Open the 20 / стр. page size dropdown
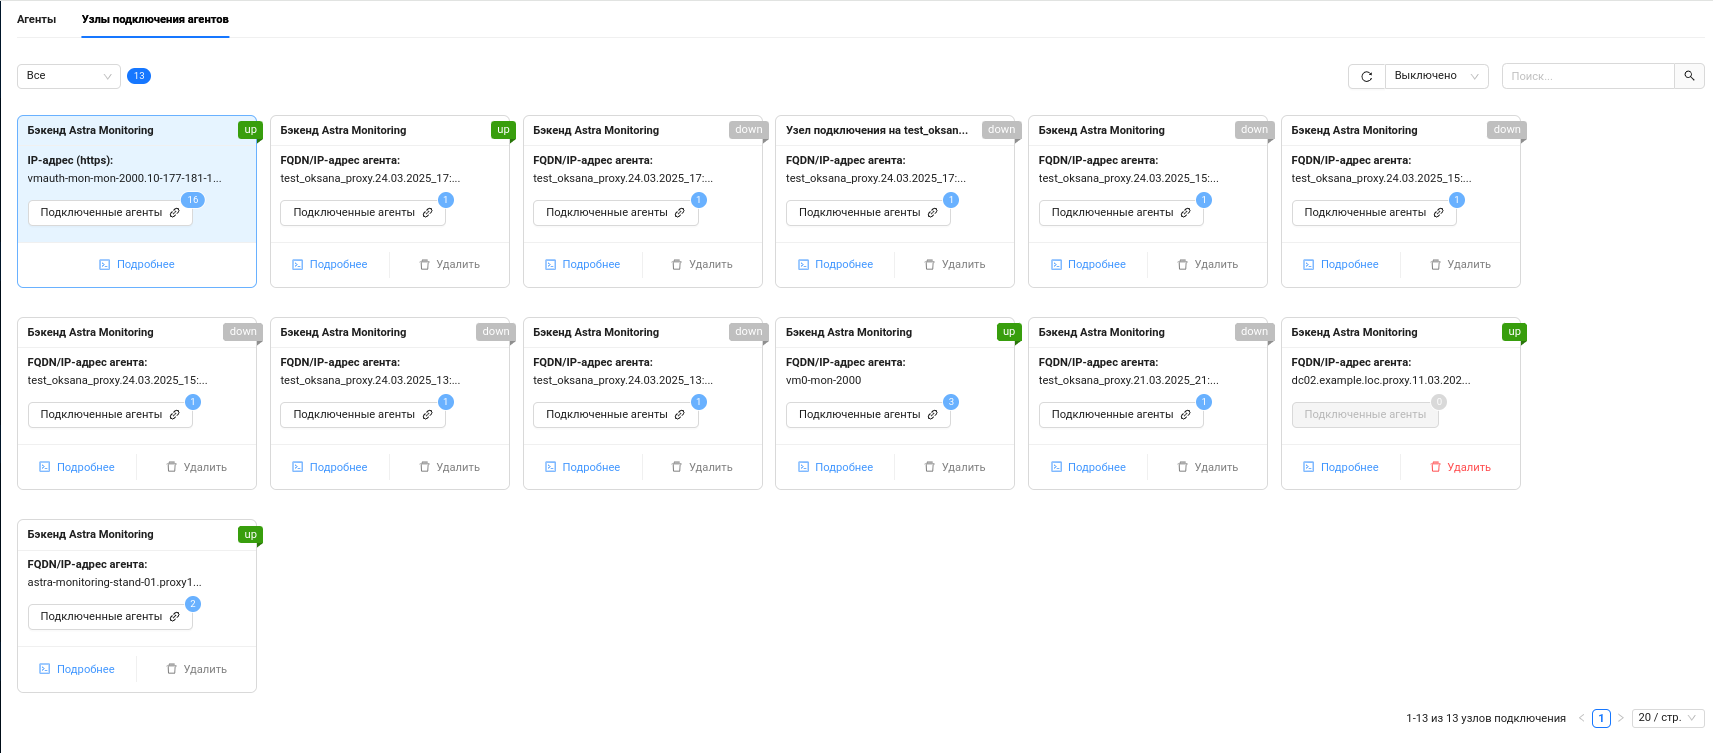The width and height of the screenshot is (1713, 753). 1668,718
